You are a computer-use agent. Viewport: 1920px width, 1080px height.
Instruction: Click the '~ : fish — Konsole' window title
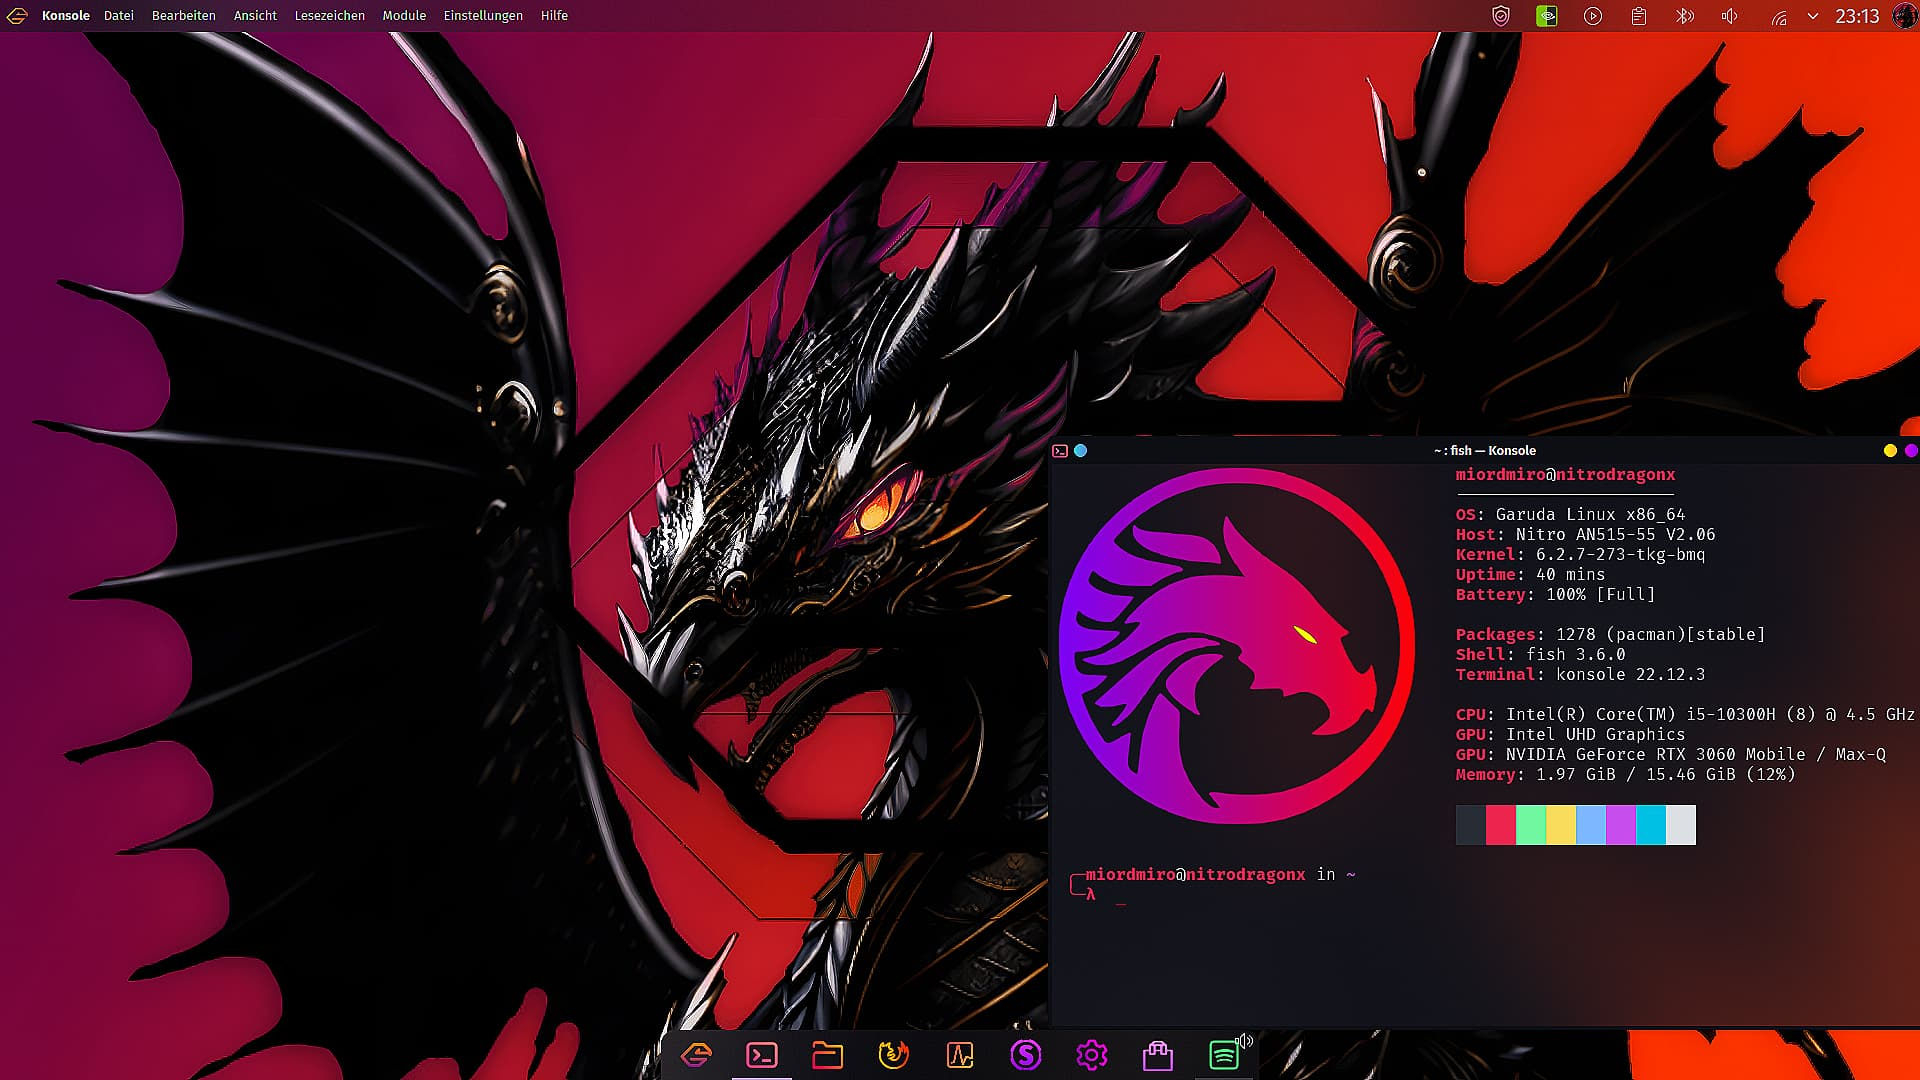pyautogui.click(x=1484, y=451)
